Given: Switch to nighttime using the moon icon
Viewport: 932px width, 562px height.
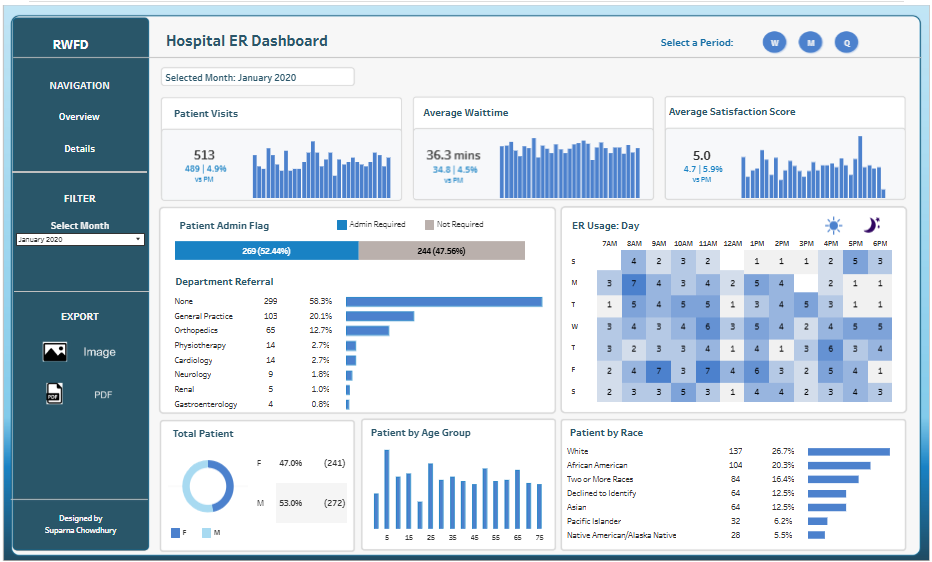Looking at the screenshot, I should pyautogui.click(x=872, y=225).
